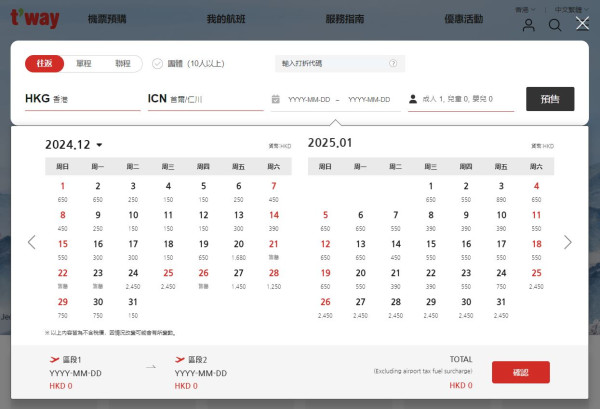Select one-way 單程 option
The width and height of the screenshot is (600, 409).
tap(84, 64)
